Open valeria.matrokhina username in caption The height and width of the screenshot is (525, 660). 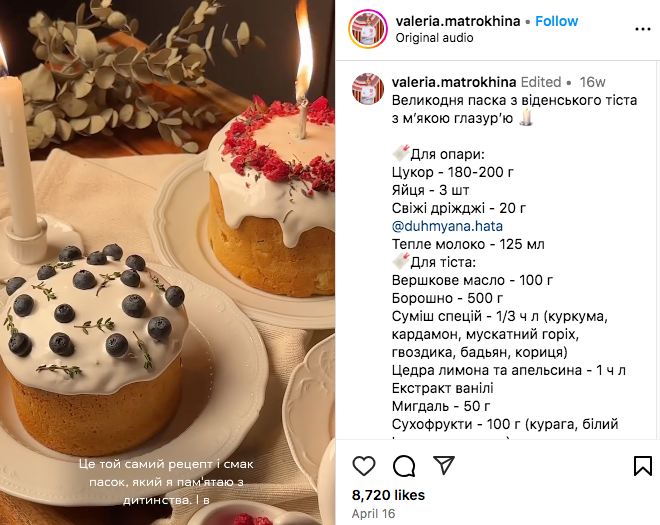tap(454, 82)
